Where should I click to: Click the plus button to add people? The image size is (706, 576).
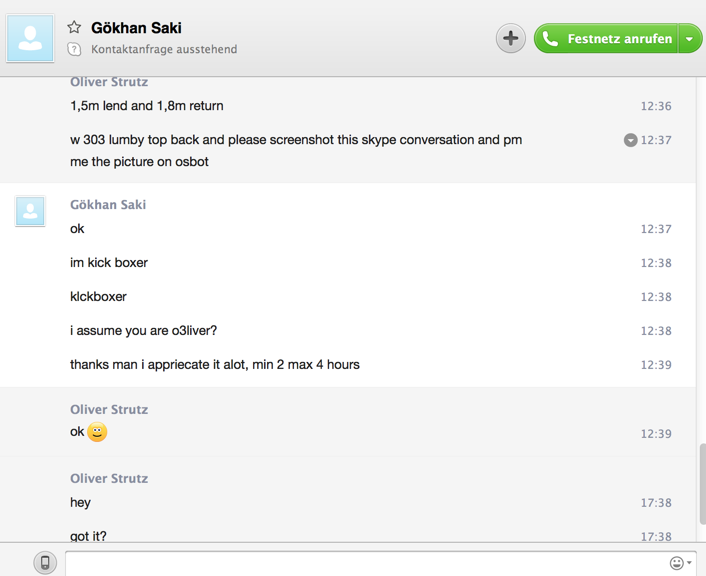pyautogui.click(x=511, y=39)
